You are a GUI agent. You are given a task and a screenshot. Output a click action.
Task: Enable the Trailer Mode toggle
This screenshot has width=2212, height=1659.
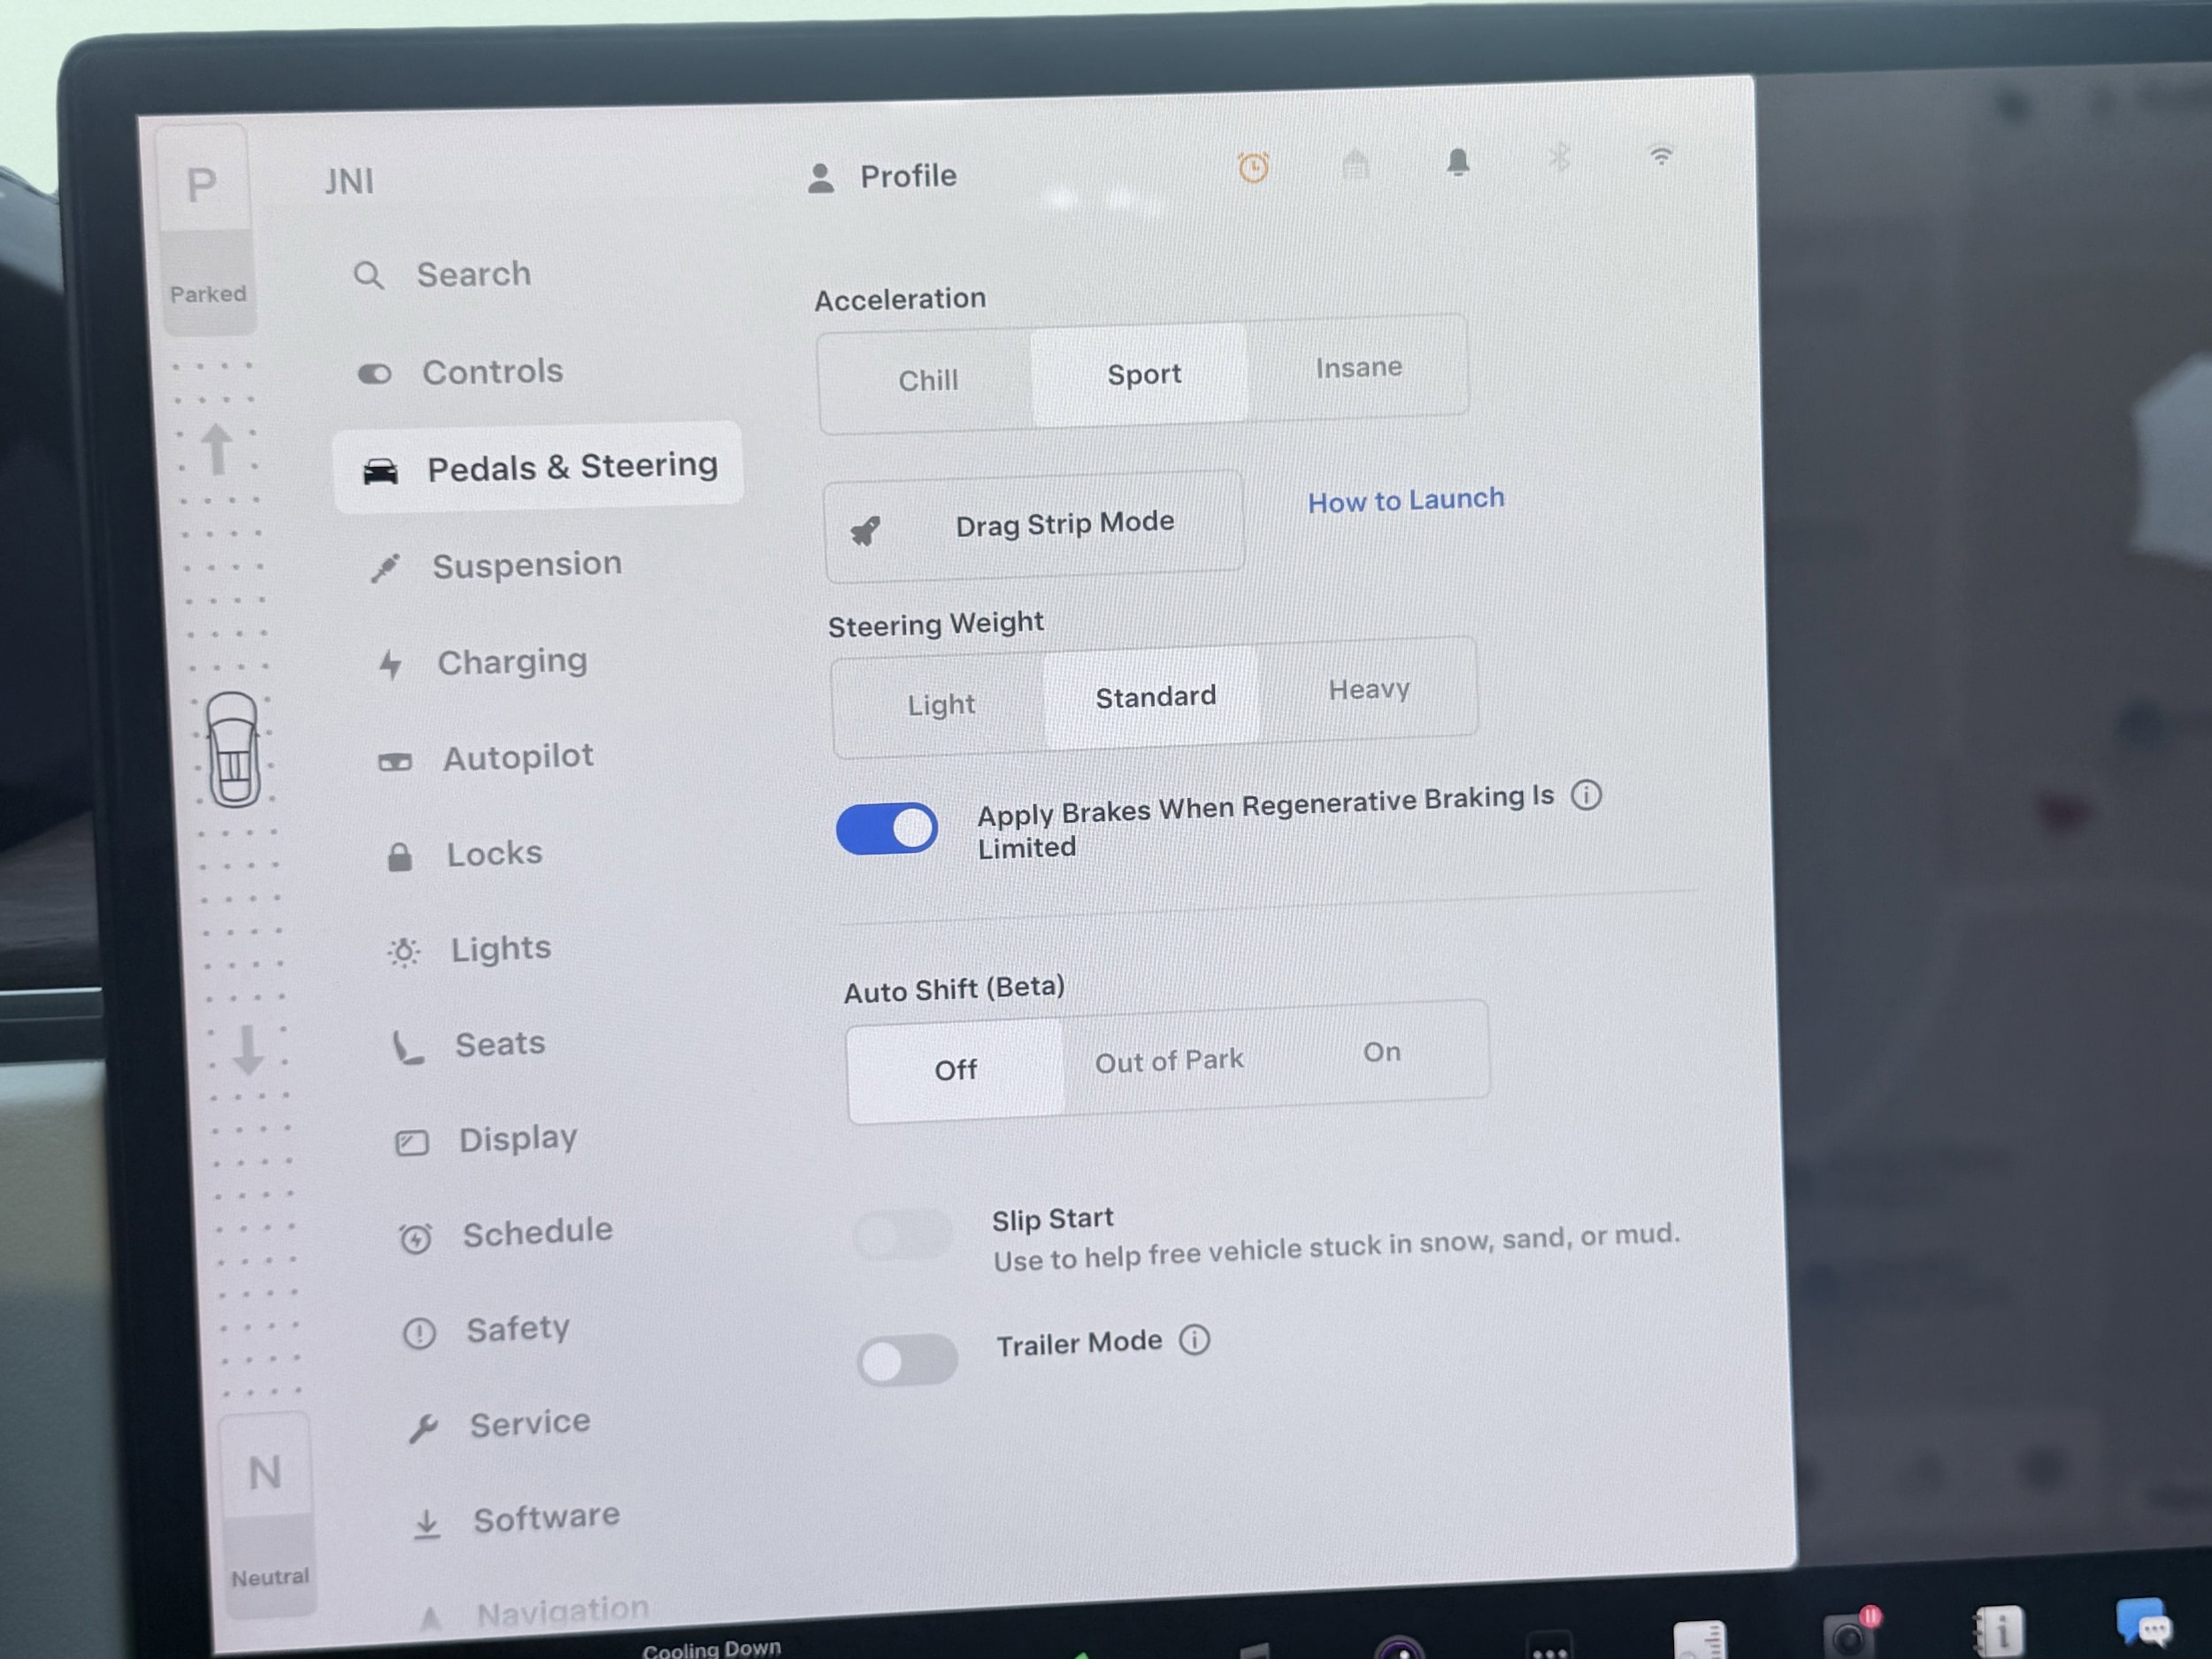point(906,1360)
